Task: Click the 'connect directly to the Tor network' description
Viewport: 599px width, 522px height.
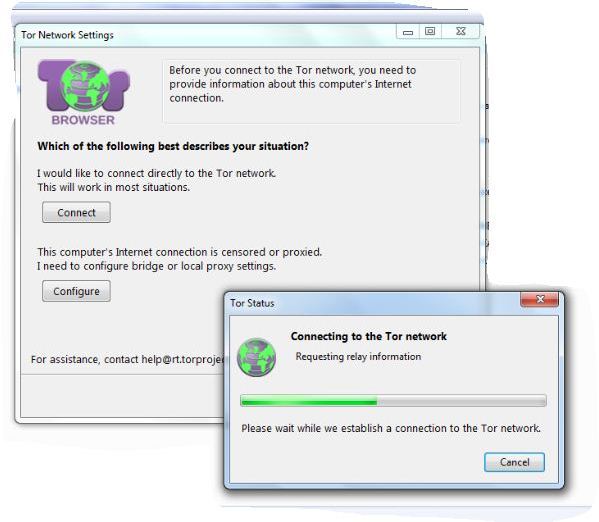Action: tap(156, 180)
